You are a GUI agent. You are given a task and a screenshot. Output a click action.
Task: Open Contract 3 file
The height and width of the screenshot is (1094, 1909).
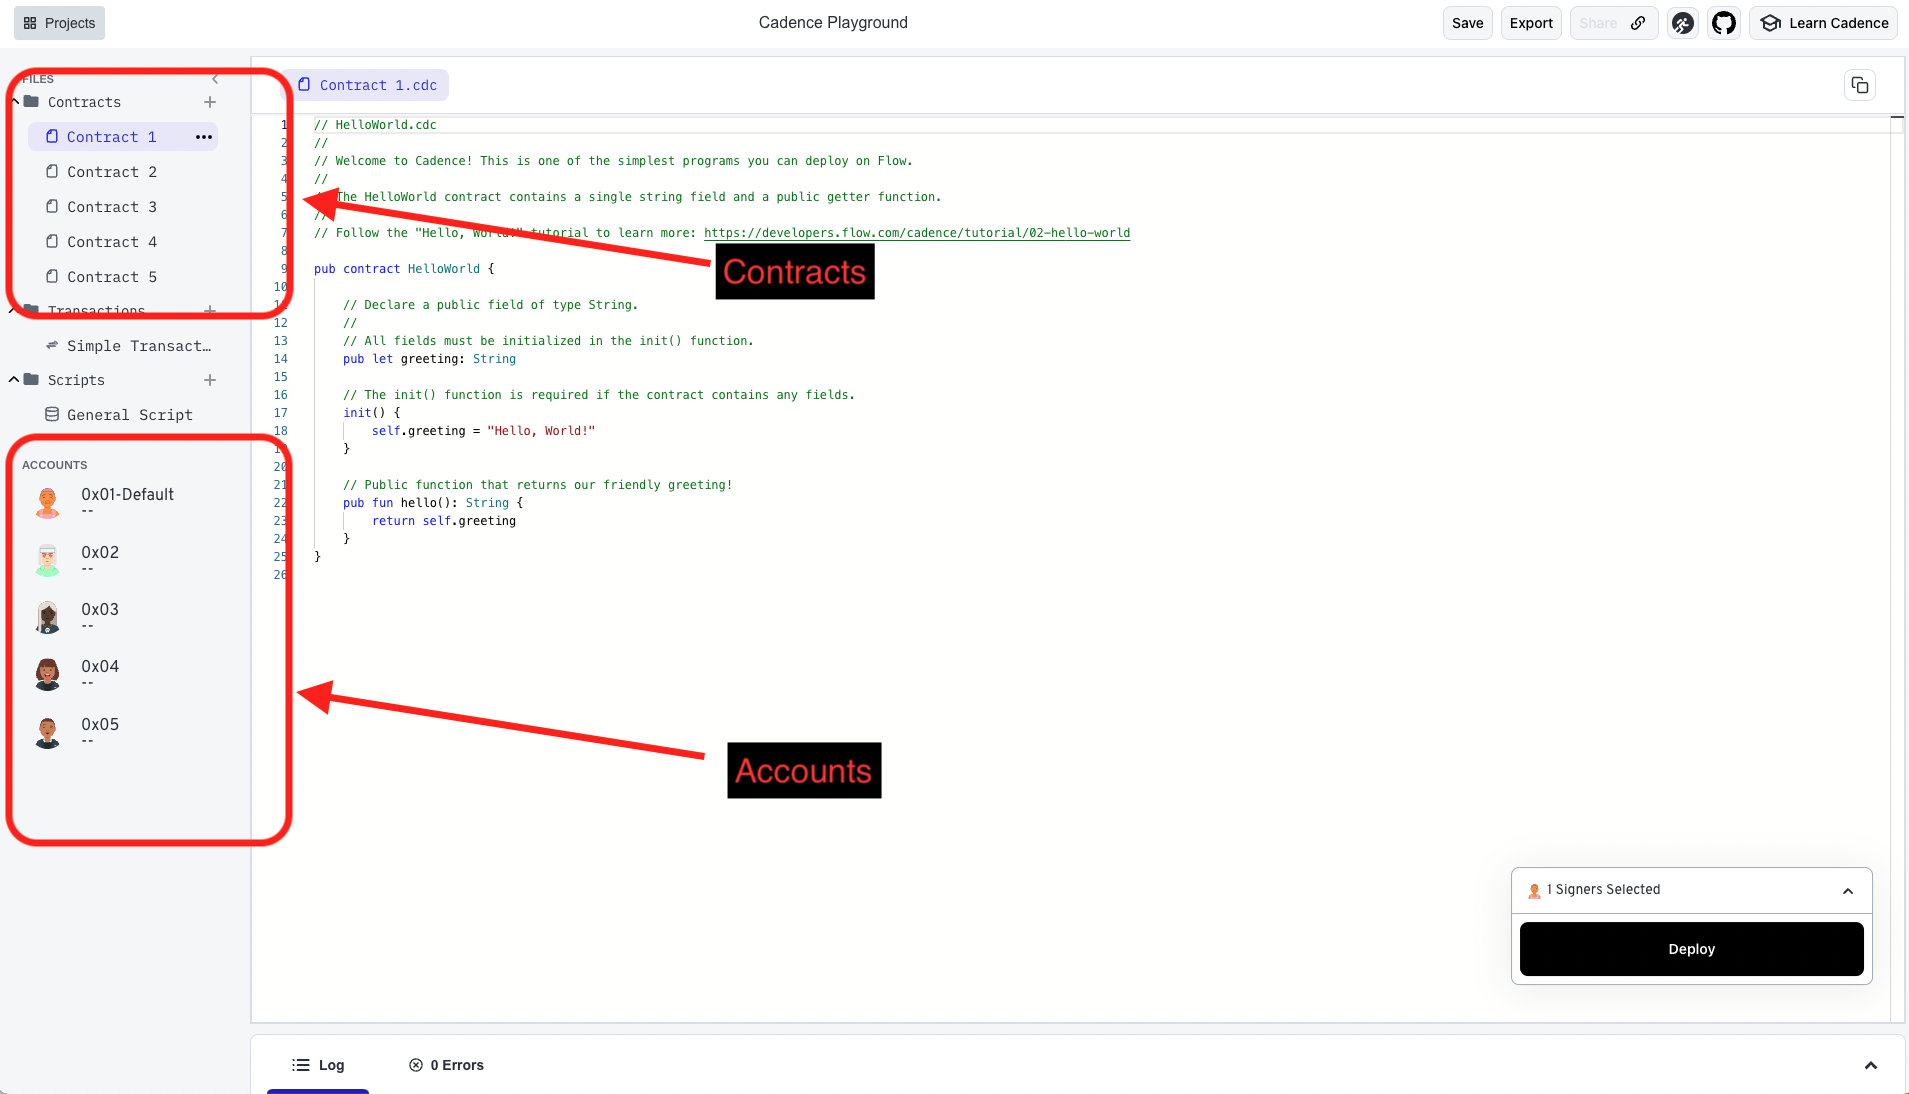tap(111, 207)
